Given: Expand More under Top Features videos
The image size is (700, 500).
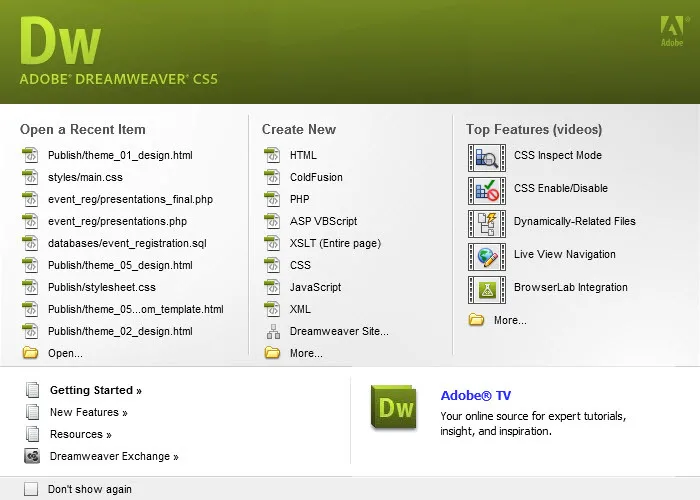Looking at the screenshot, I should [510, 320].
